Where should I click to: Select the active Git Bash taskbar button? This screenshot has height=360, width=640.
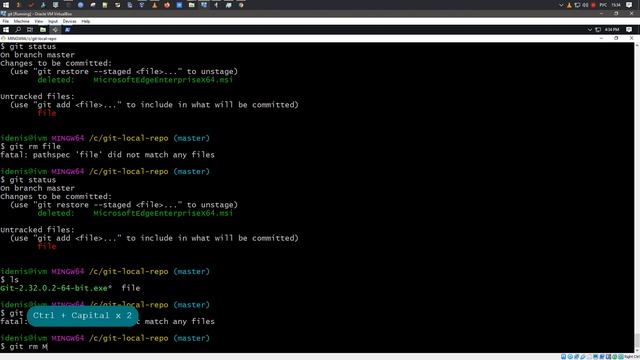[55, 29]
